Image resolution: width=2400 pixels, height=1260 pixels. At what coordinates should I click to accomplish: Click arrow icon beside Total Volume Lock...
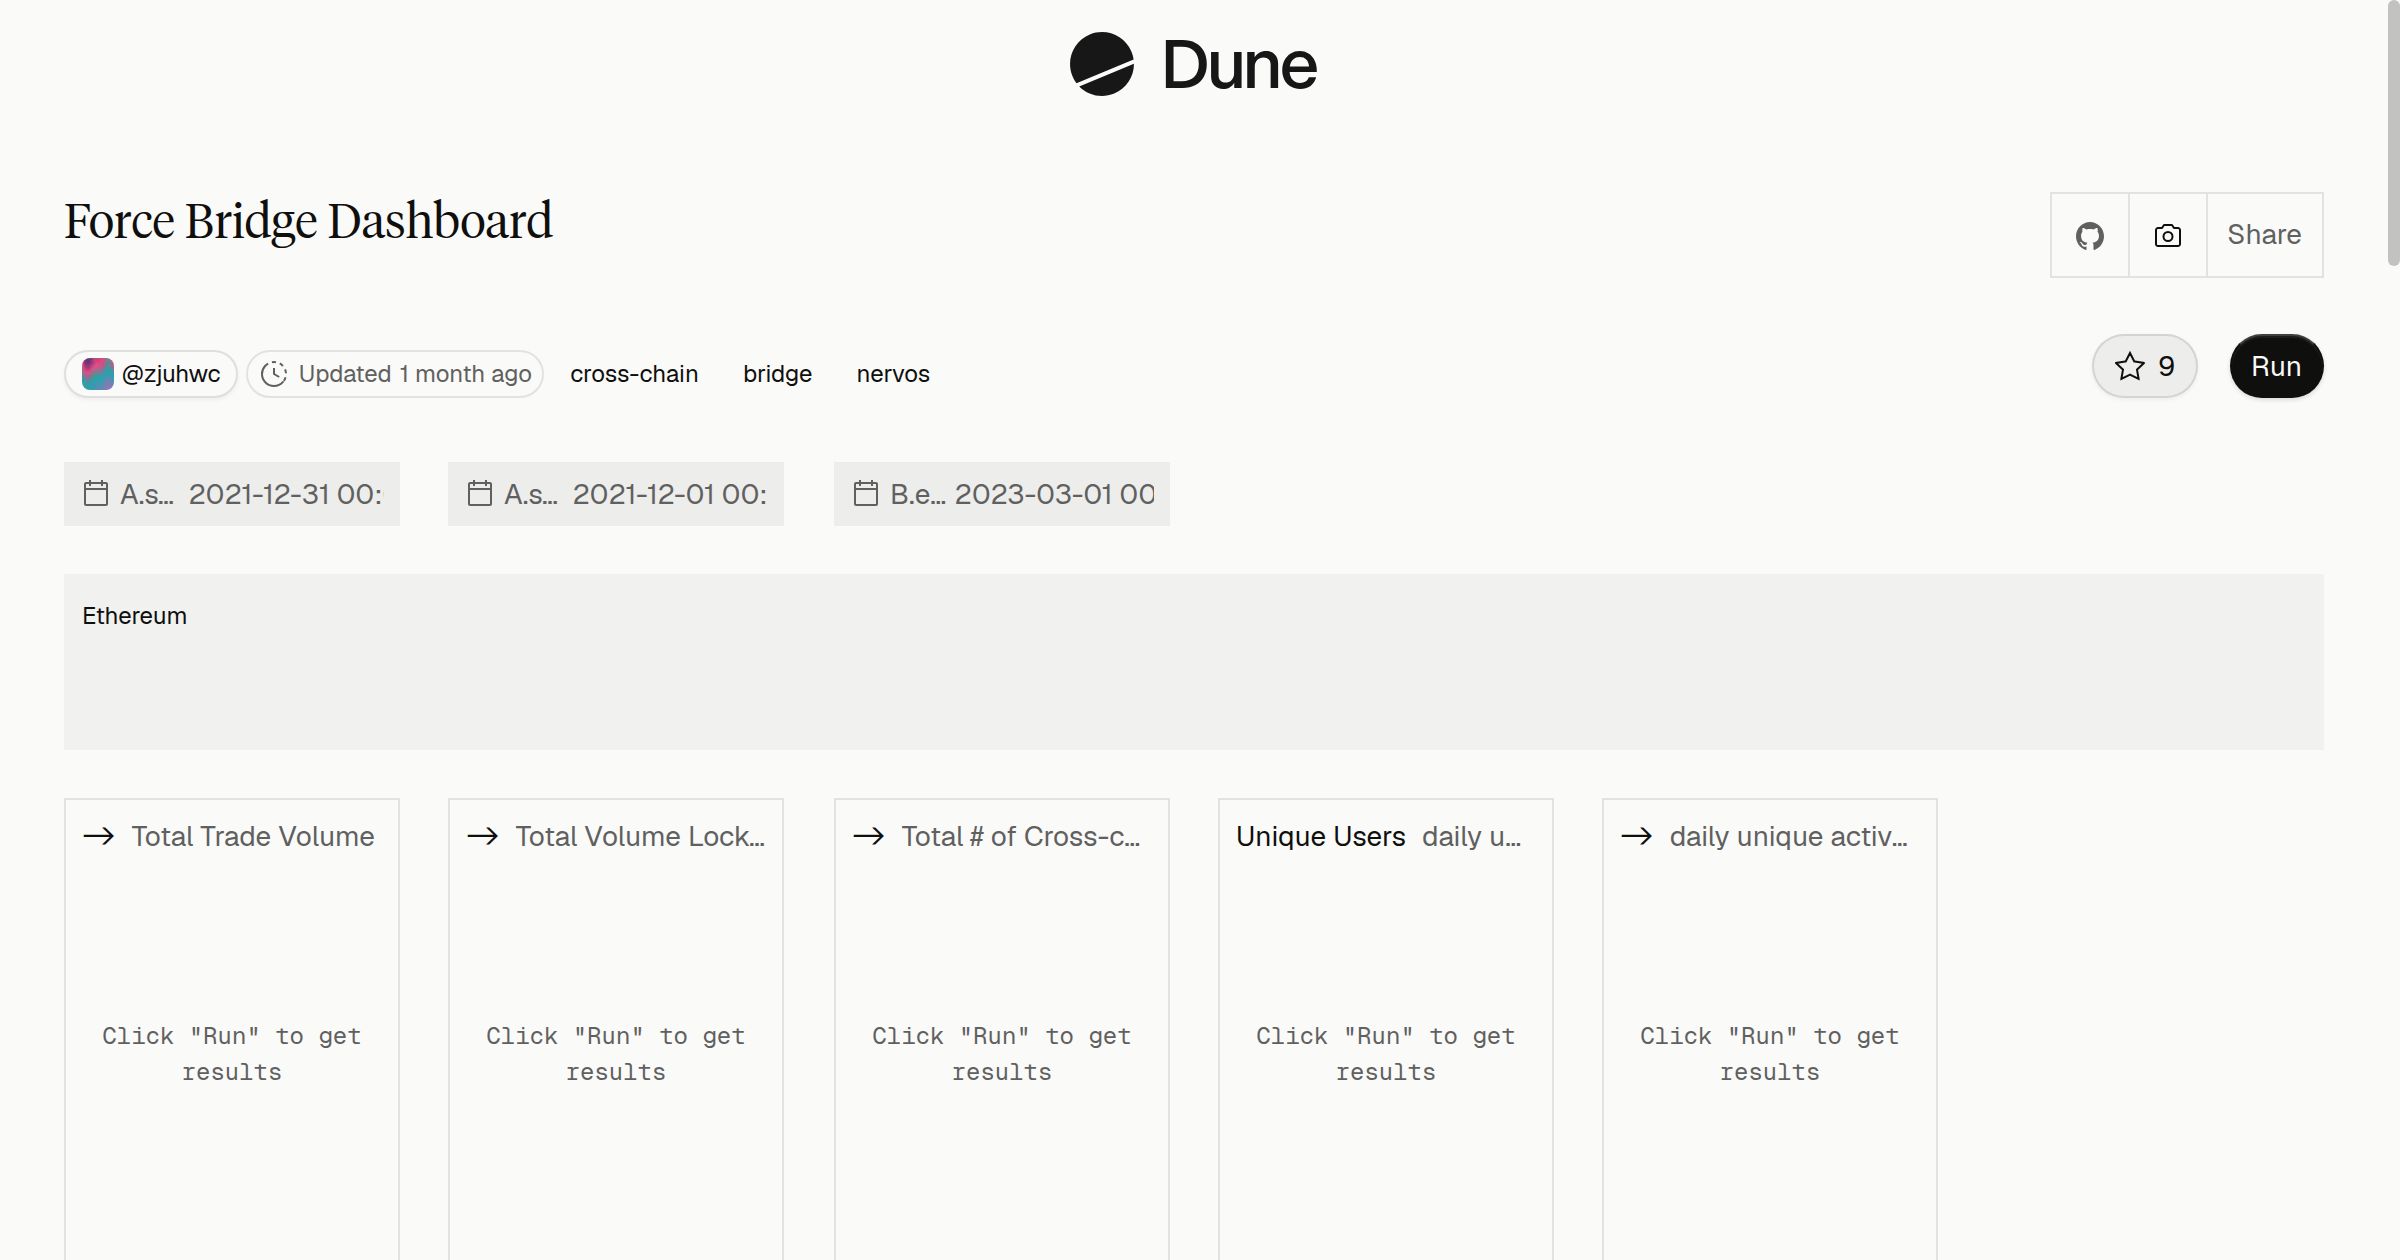[x=483, y=836]
